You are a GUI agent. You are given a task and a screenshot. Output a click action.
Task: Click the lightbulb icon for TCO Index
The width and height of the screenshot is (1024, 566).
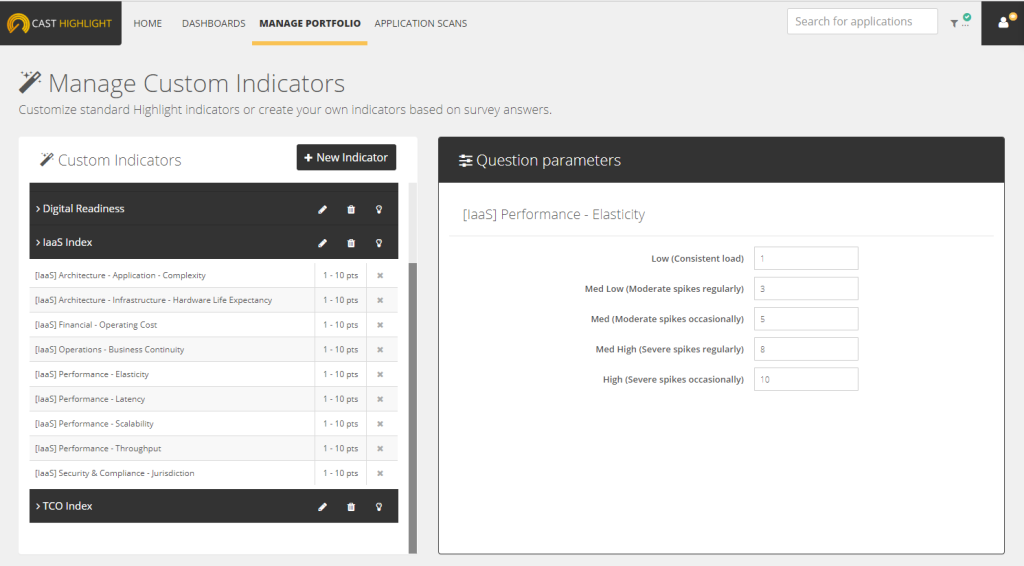pos(379,507)
